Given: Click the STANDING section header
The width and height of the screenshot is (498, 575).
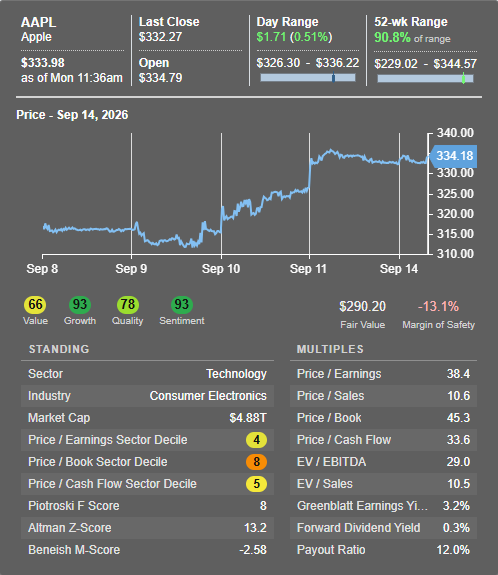Looking at the screenshot, I should click(59, 349).
